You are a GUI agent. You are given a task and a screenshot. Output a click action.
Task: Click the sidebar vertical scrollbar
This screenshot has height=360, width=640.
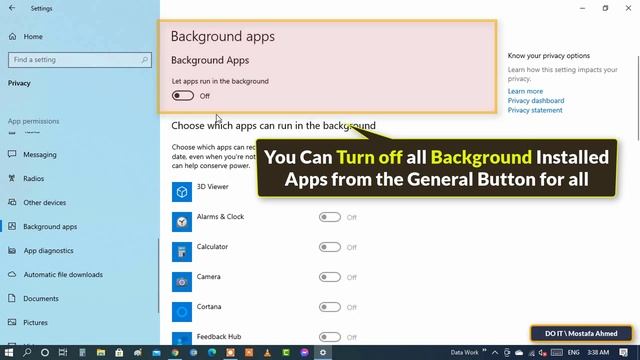(x=158, y=276)
